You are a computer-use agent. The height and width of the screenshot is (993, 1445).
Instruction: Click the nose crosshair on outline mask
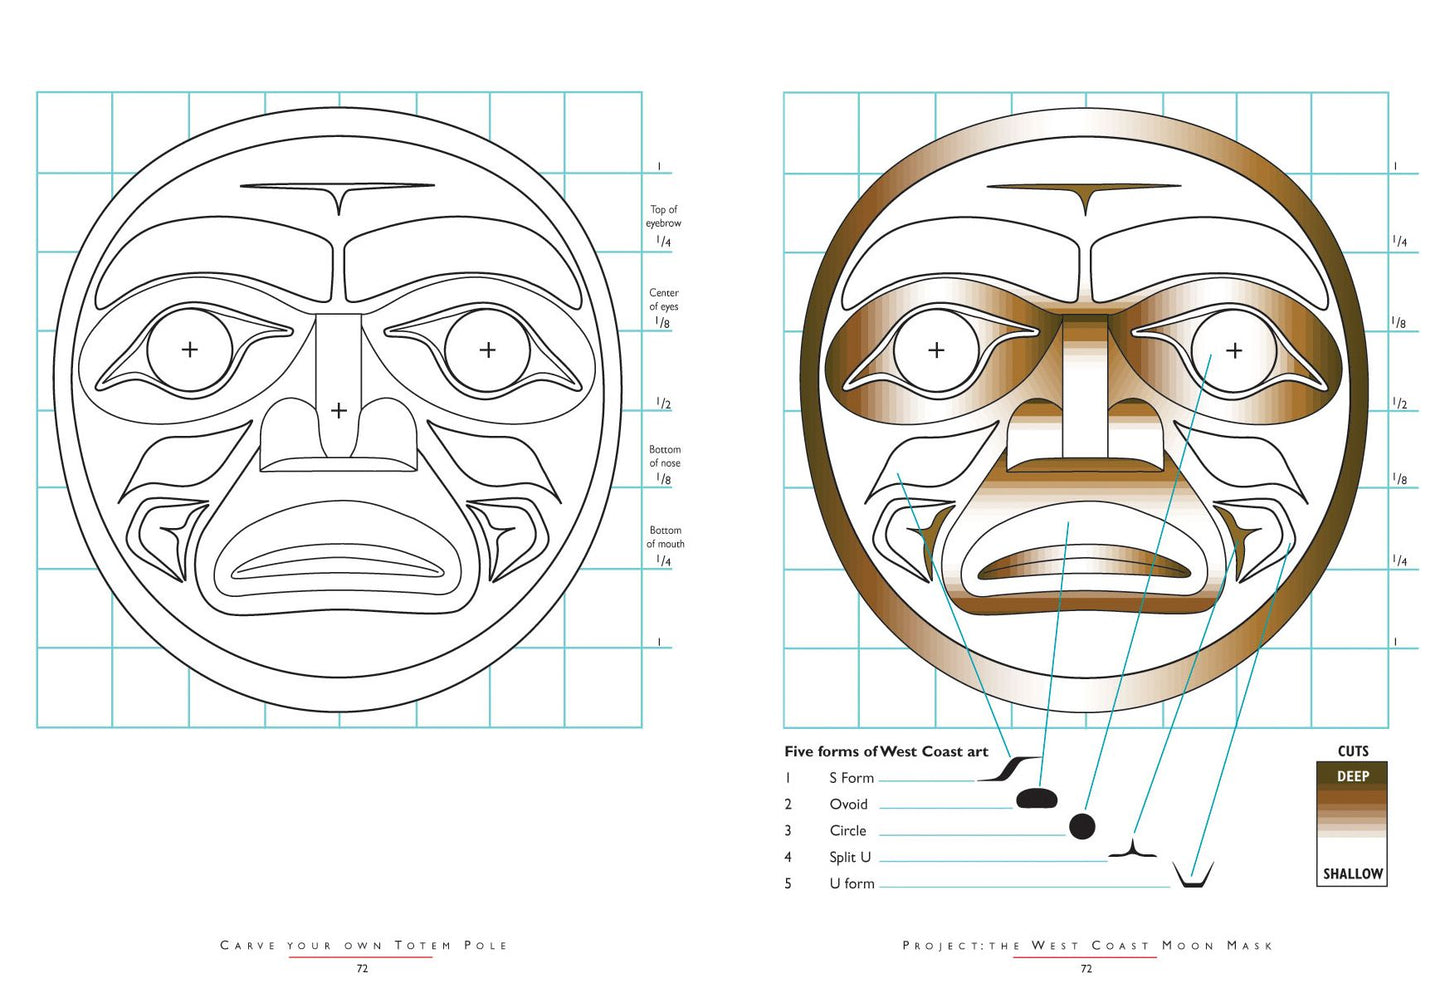coord(338,410)
